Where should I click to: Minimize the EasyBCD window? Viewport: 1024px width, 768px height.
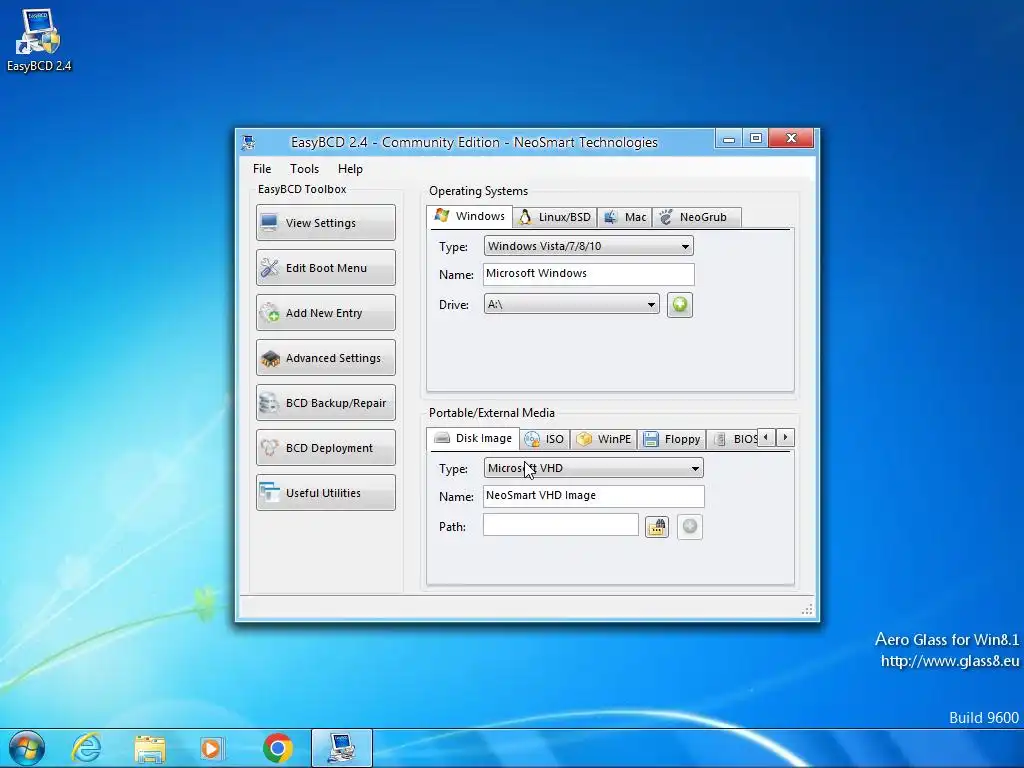[729, 138]
